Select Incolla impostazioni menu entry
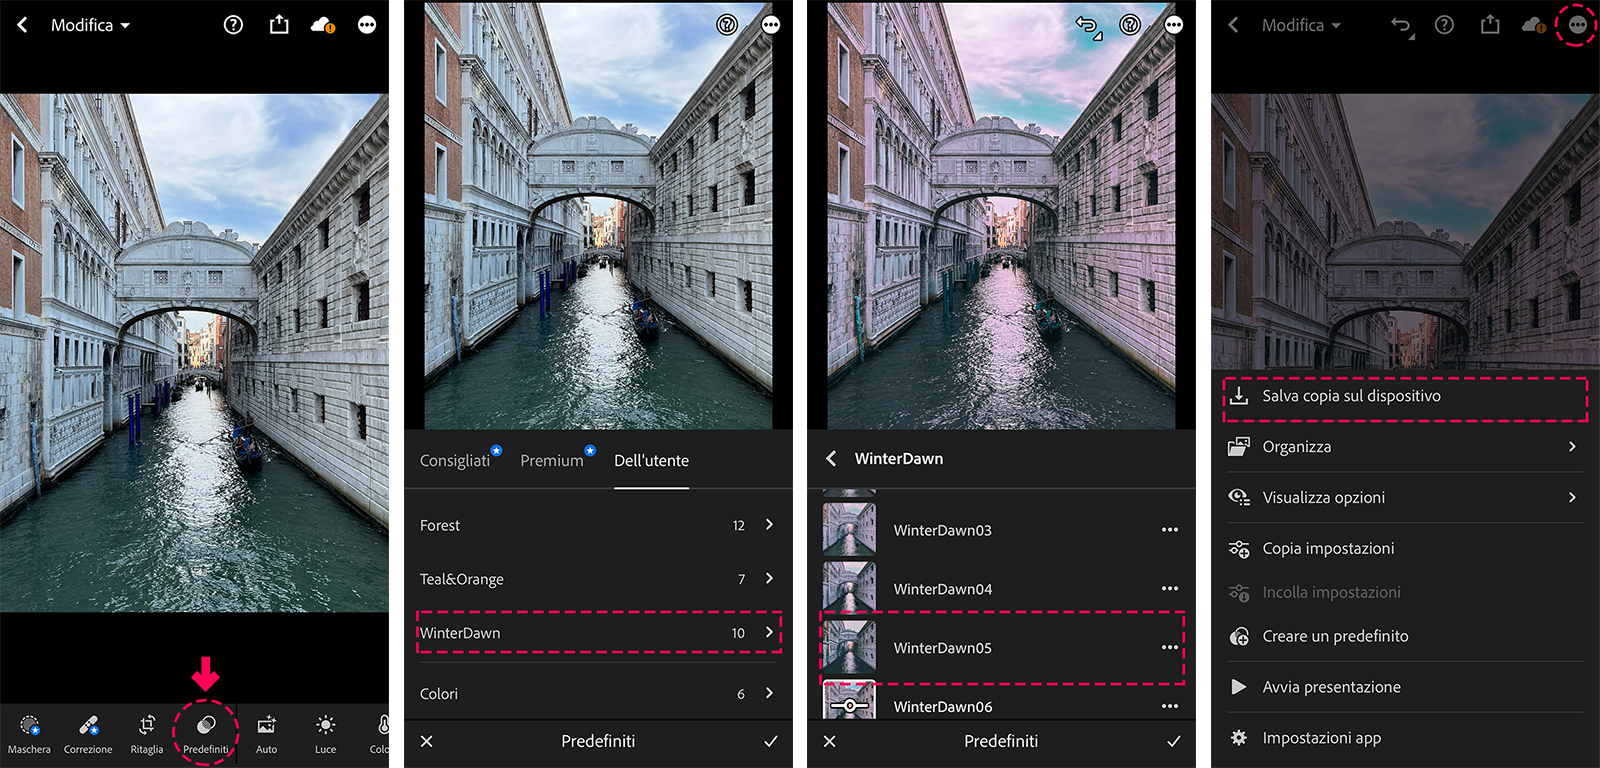1600x768 pixels. pyautogui.click(x=1405, y=592)
